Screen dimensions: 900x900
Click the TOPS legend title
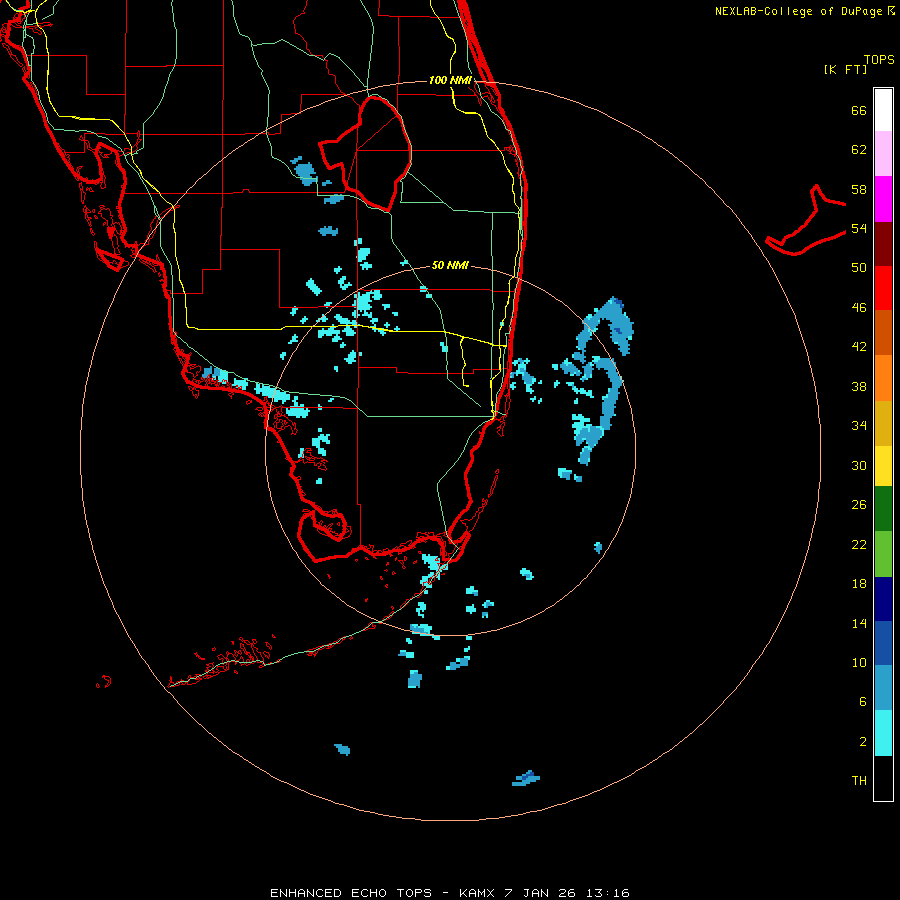(879, 59)
